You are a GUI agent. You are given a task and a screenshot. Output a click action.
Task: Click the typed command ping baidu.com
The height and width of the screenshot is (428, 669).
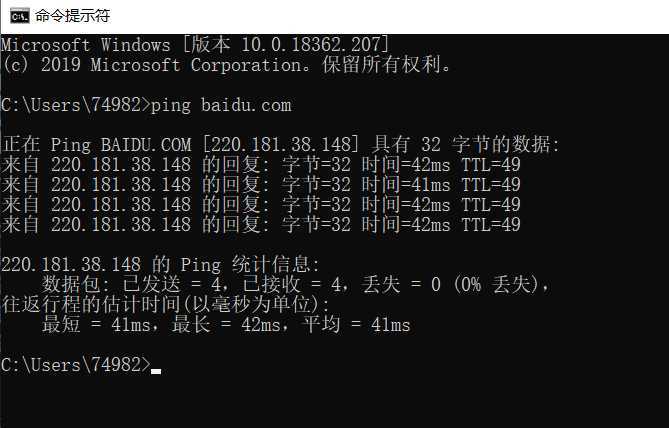[221, 105]
